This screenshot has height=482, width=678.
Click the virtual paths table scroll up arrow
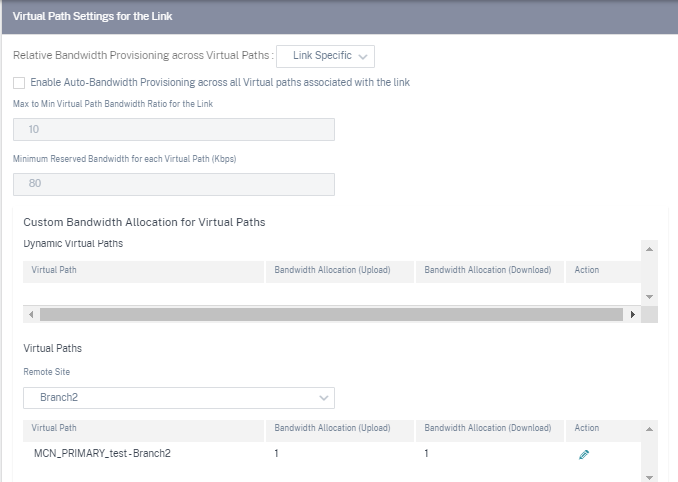(649, 429)
